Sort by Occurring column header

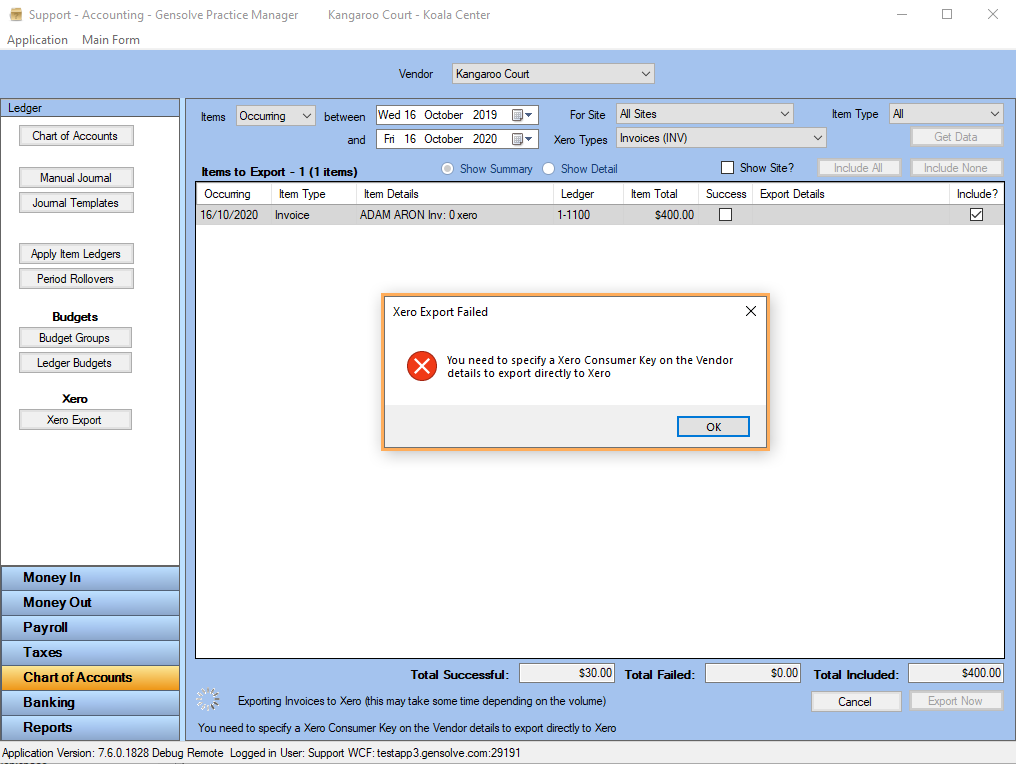233,194
